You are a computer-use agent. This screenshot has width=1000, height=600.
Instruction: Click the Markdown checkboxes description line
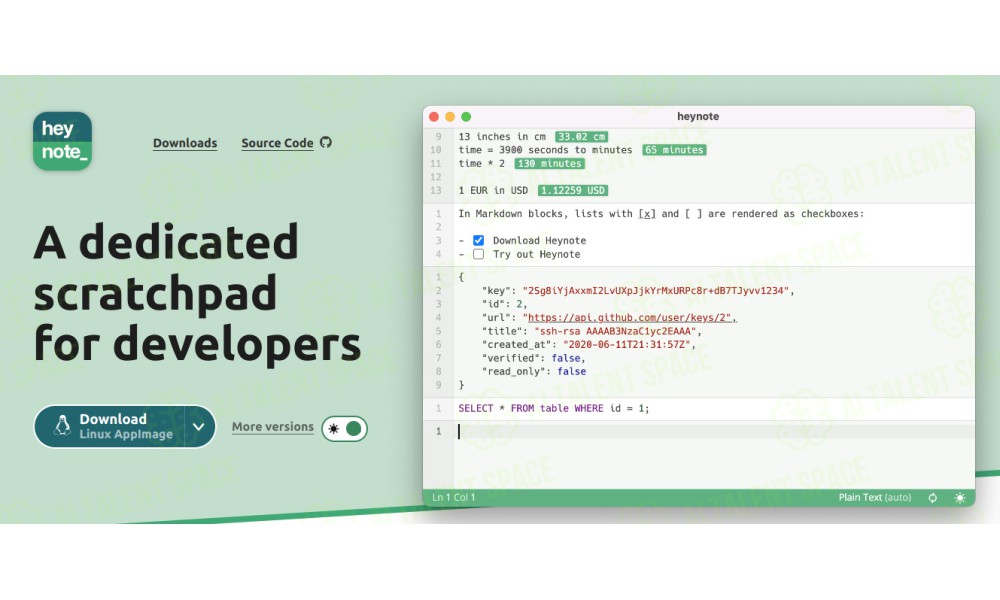661,214
